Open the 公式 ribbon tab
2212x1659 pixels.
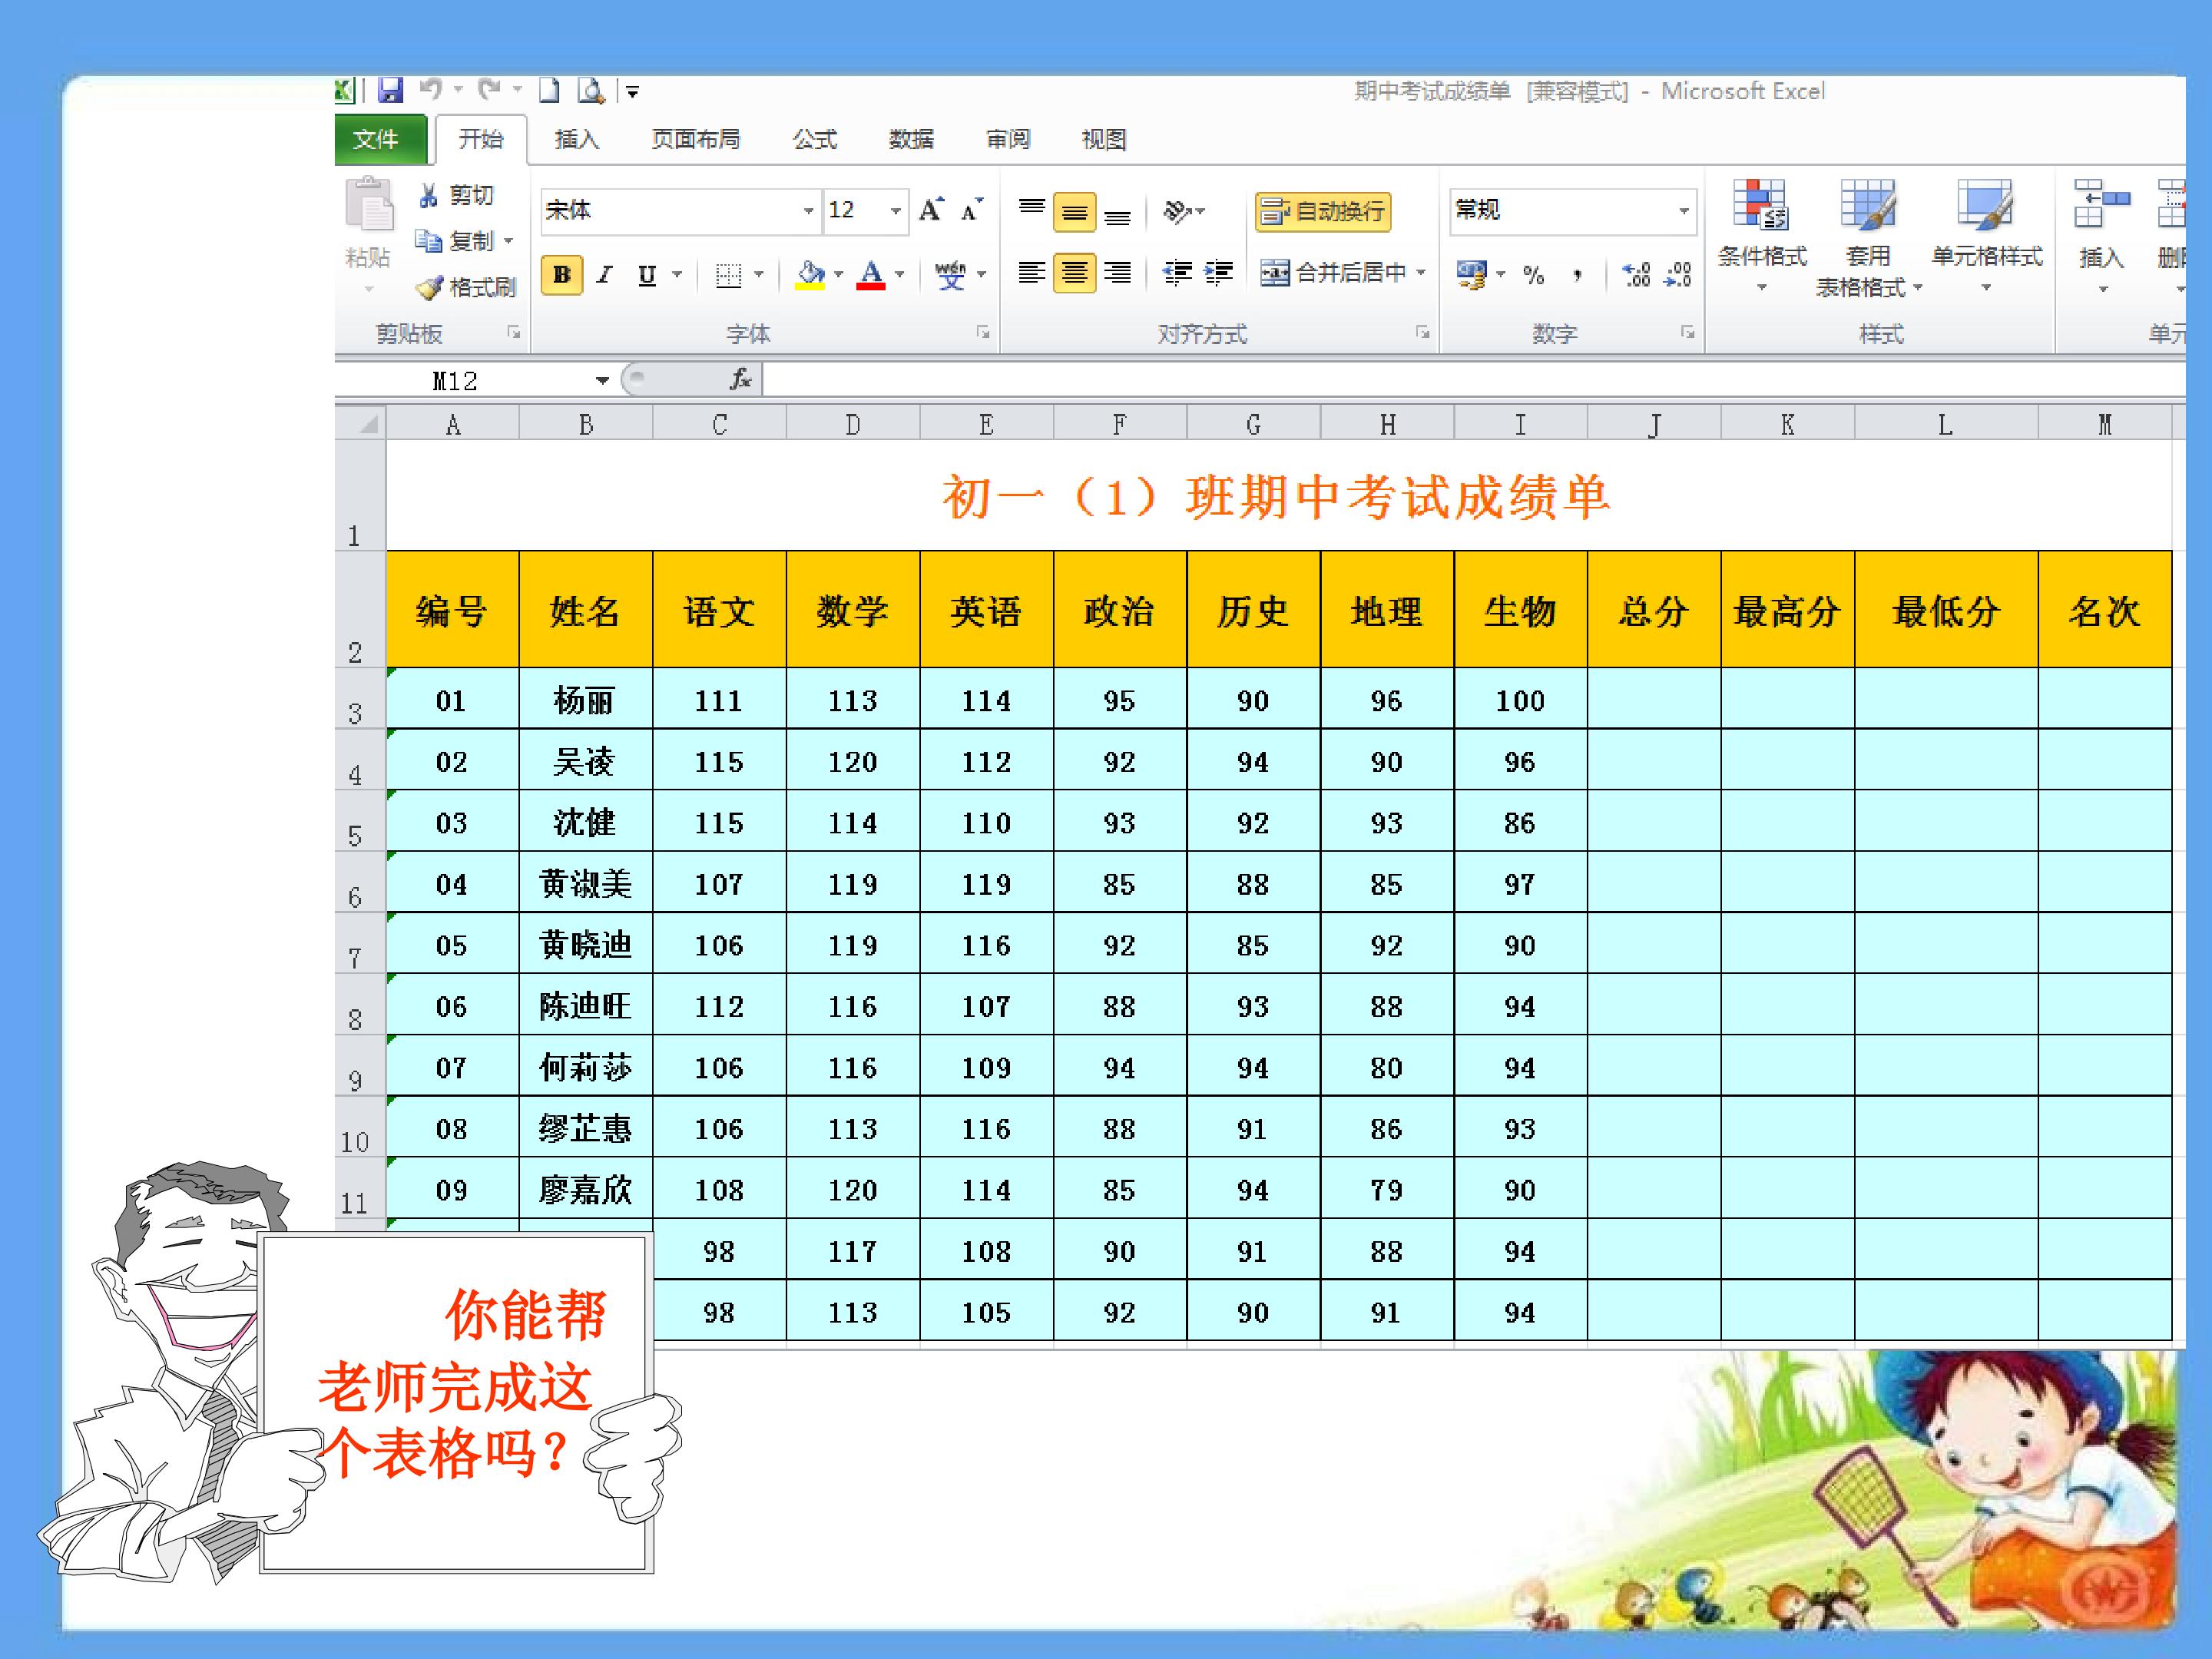pos(814,139)
